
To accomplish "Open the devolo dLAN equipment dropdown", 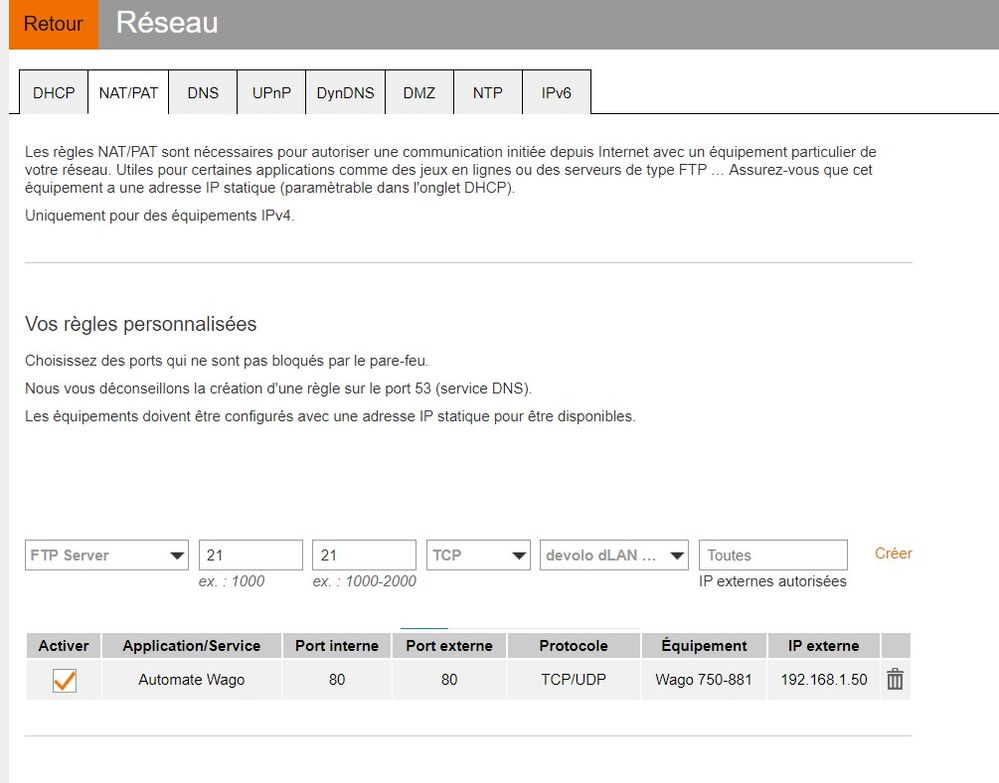I will coord(614,555).
